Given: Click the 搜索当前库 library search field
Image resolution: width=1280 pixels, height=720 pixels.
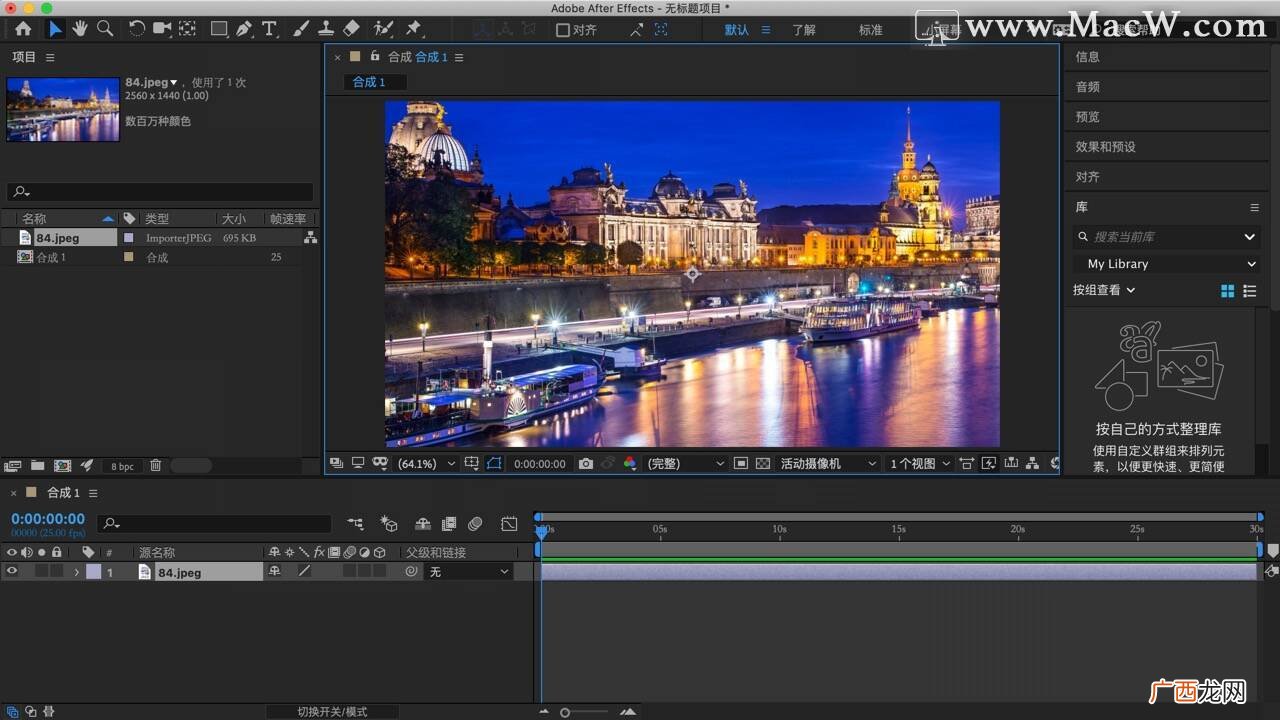Looking at the screenshot, I should tap(1166, 237).
